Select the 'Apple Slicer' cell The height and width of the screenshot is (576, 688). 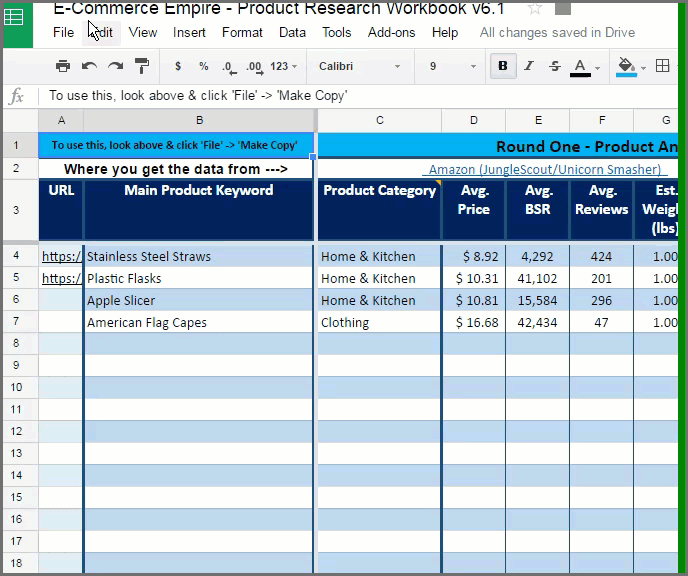point(198,301)
